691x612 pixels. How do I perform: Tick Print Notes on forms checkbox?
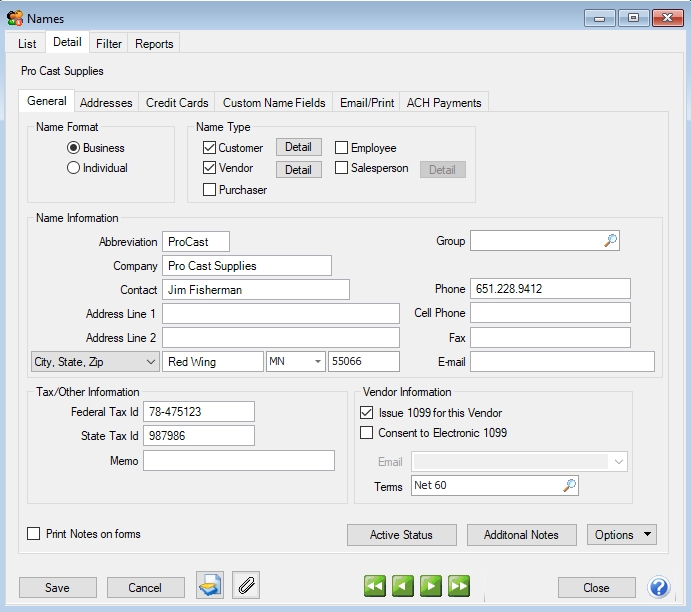click(34, 534)
